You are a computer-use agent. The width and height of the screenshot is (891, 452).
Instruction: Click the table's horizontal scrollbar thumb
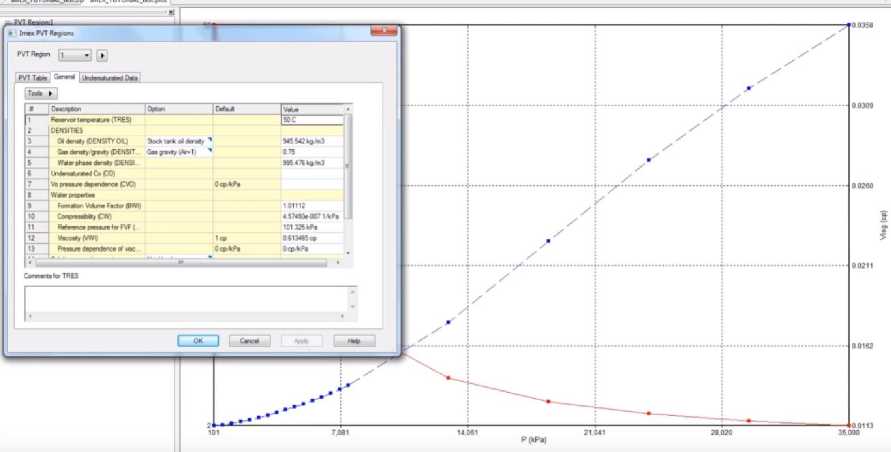point(181,263)
